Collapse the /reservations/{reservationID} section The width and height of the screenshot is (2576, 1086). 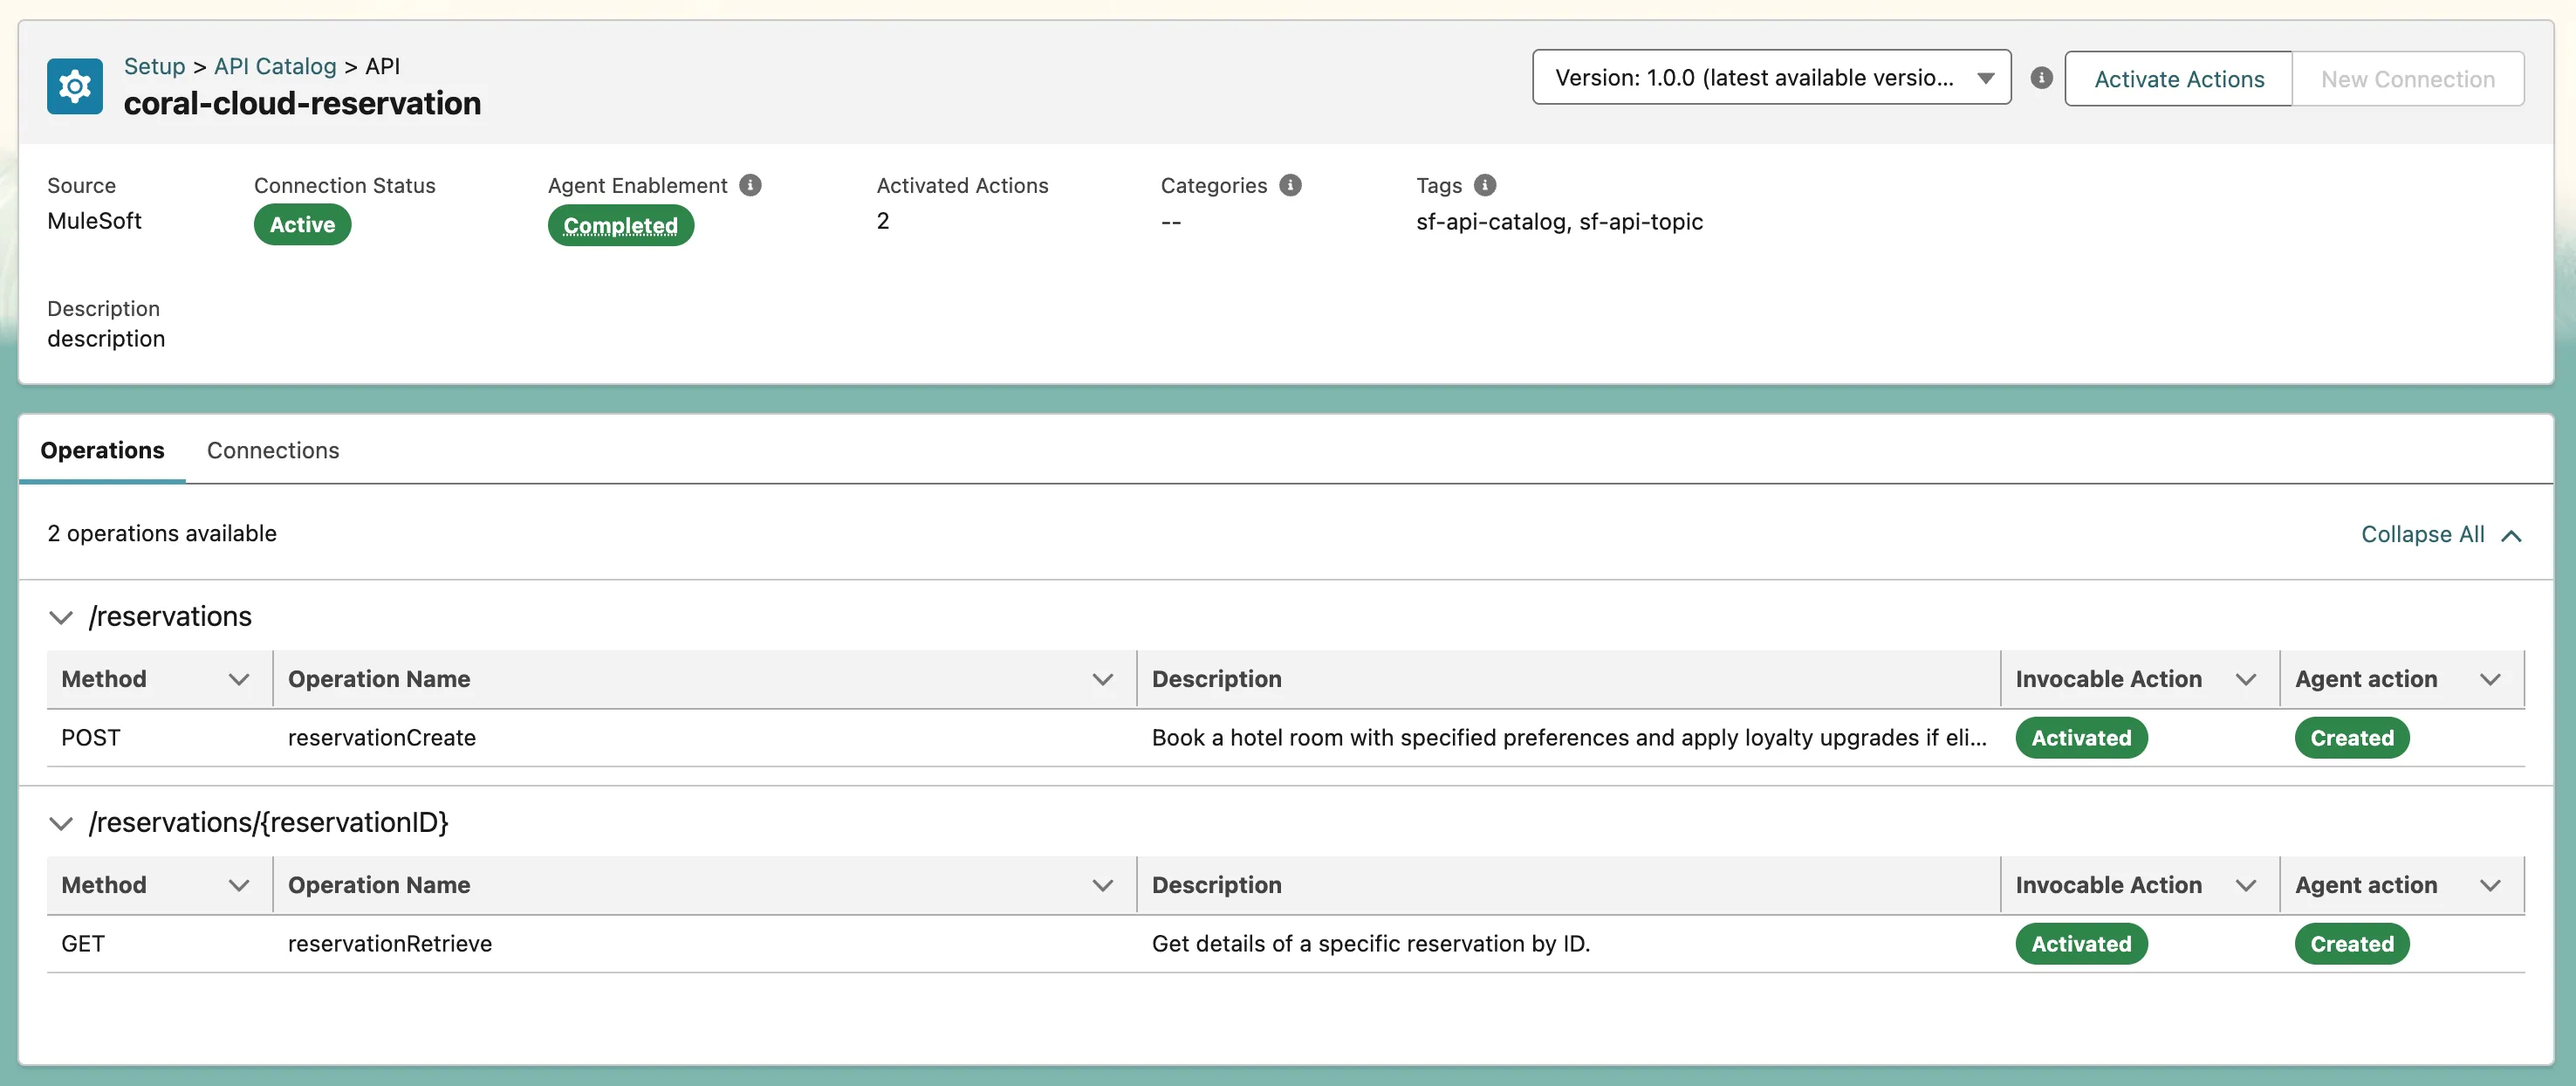(61, 824)
